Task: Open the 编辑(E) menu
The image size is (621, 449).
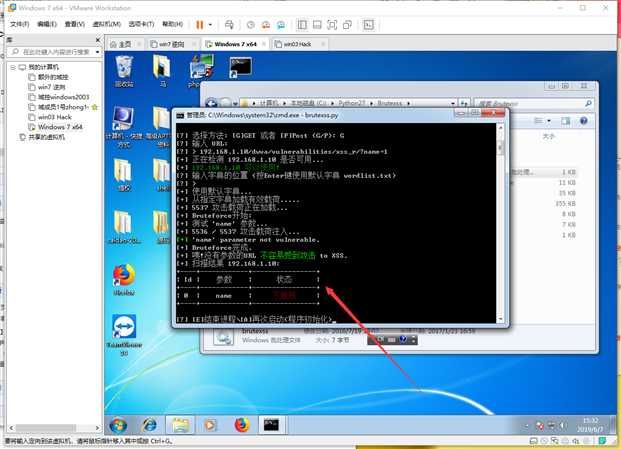Action: 47,24
